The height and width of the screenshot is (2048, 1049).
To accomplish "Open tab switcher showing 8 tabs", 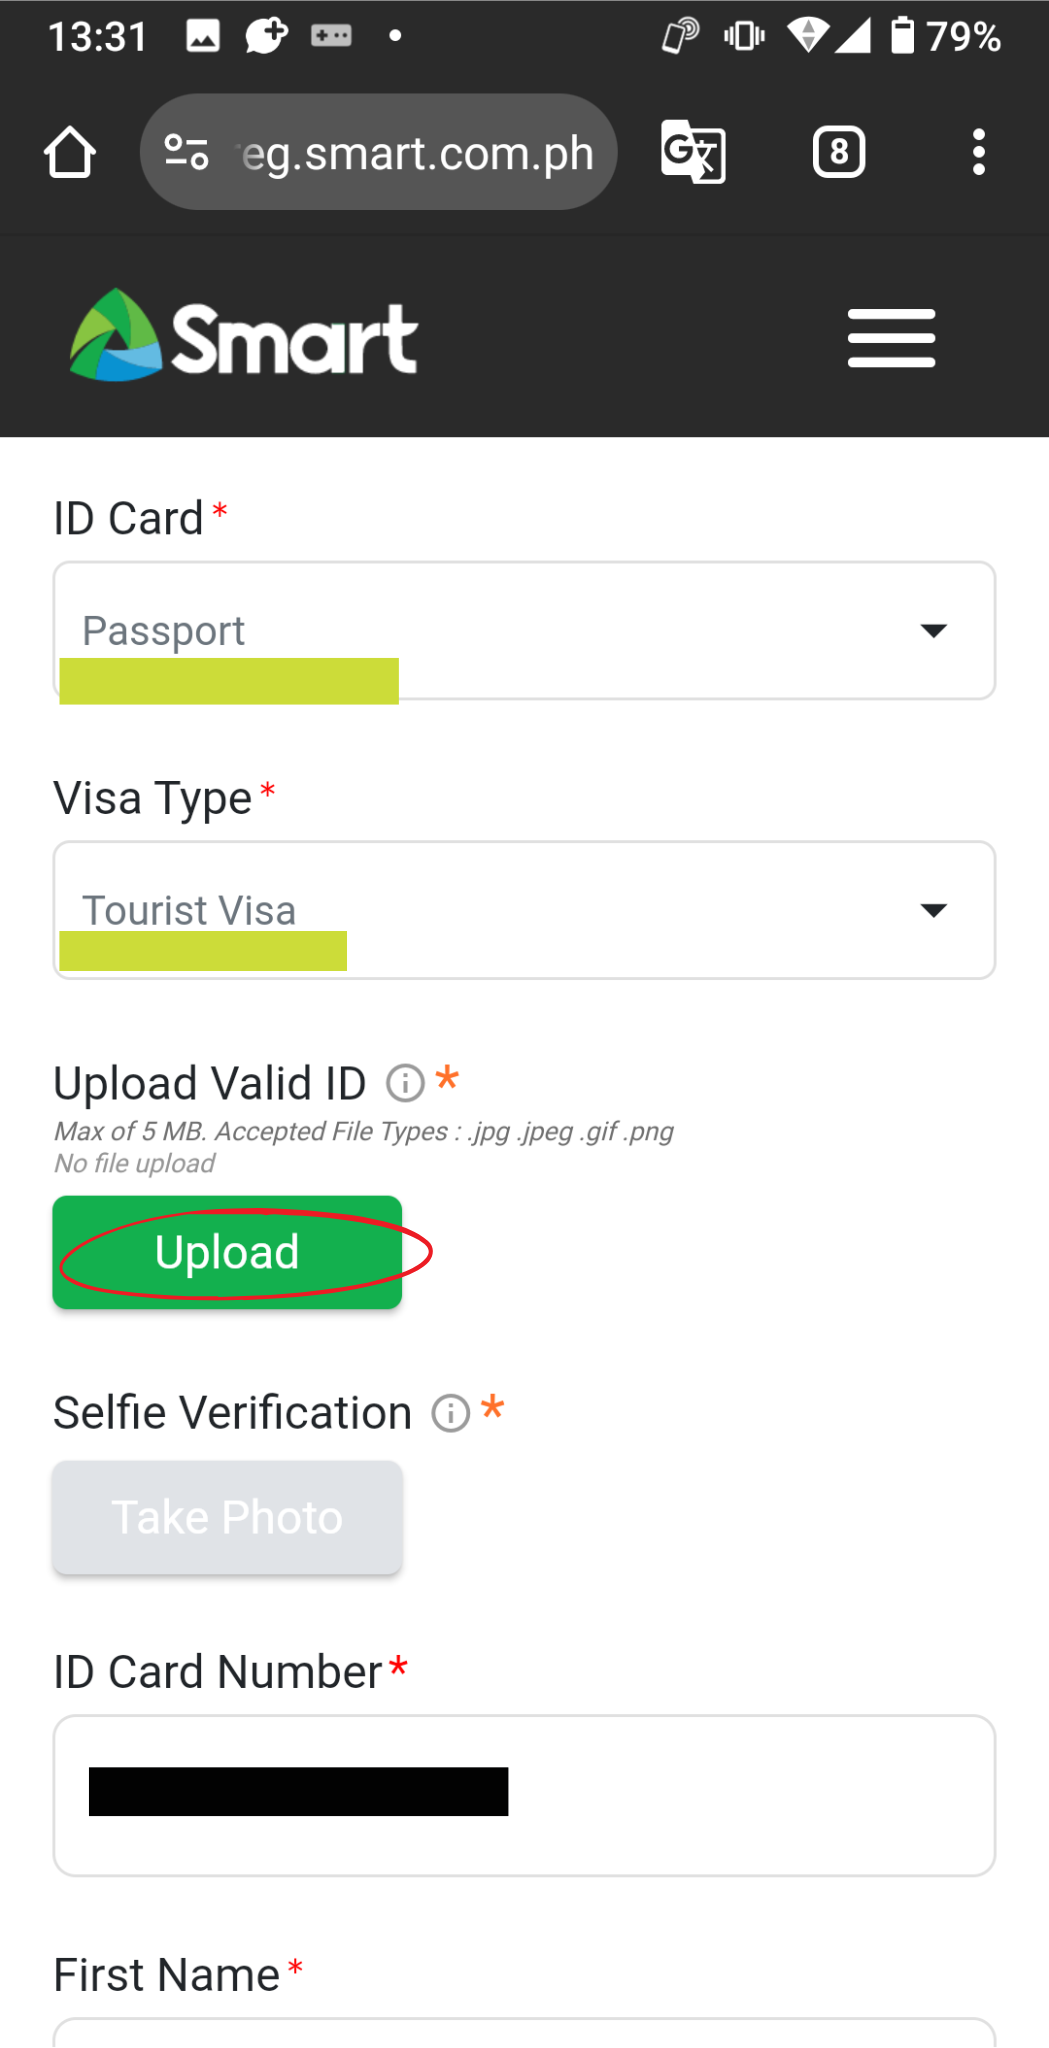I will [x=838, y=152].
